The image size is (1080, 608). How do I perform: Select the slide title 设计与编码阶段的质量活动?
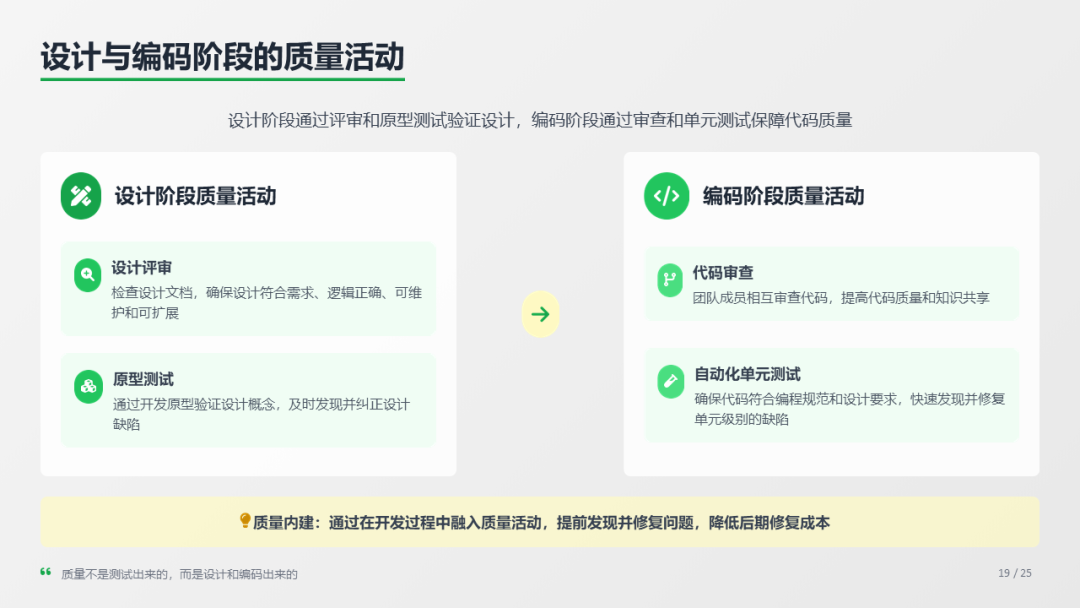222,57
